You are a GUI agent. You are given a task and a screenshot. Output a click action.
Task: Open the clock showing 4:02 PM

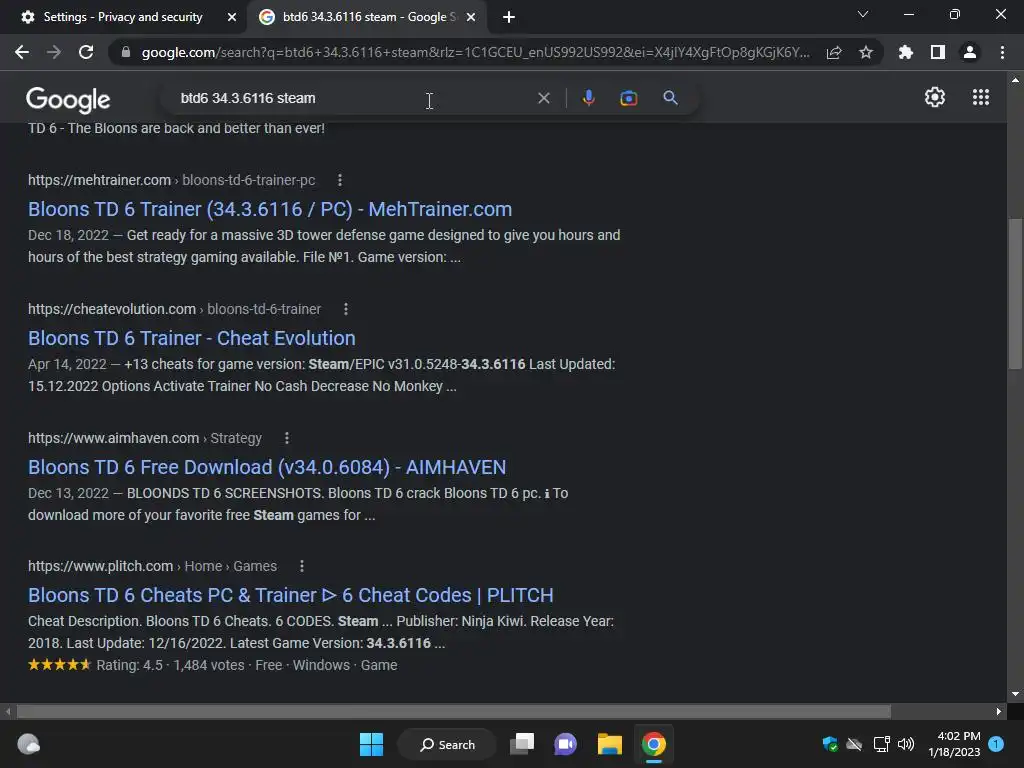[x=954, y=744]
